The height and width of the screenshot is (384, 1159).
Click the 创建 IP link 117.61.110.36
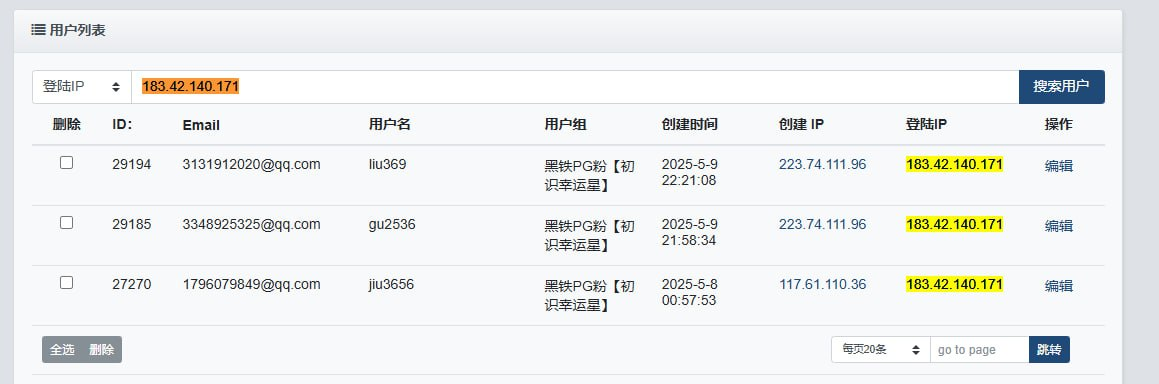click(x=823, y=284)
